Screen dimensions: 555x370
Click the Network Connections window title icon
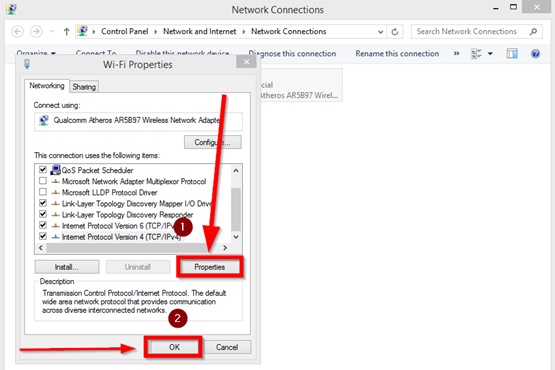11,8
